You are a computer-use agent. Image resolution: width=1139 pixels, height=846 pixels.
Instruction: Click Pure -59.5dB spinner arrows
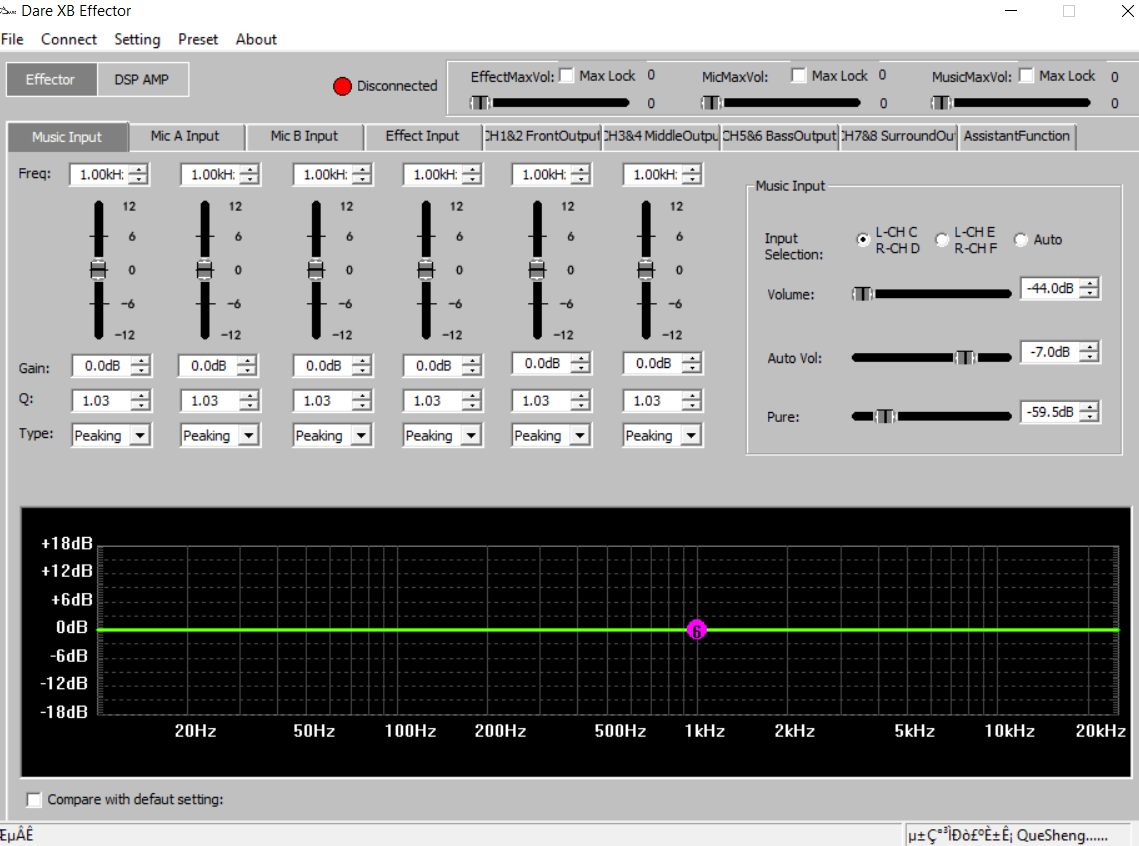coord(1089,412)
